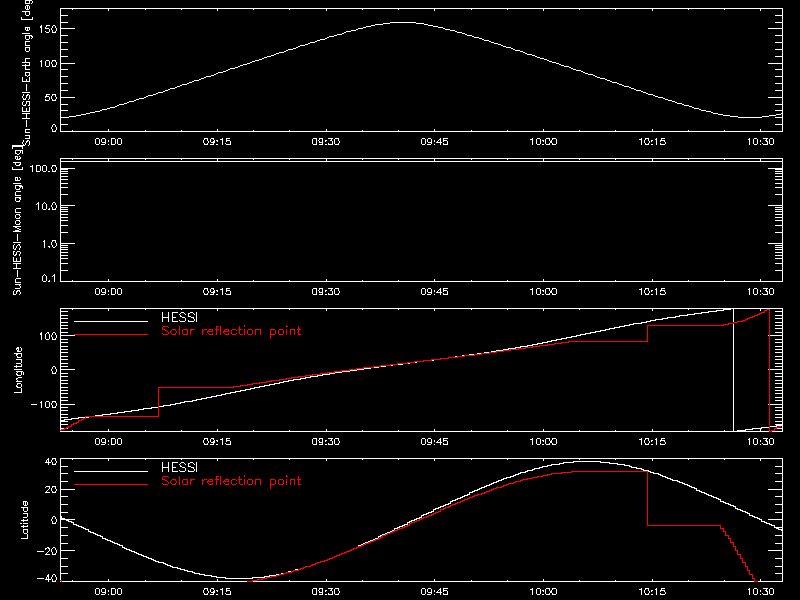Click 09:15 under the Moon angle plot
The image size is (800, 600).
(217, 291)
